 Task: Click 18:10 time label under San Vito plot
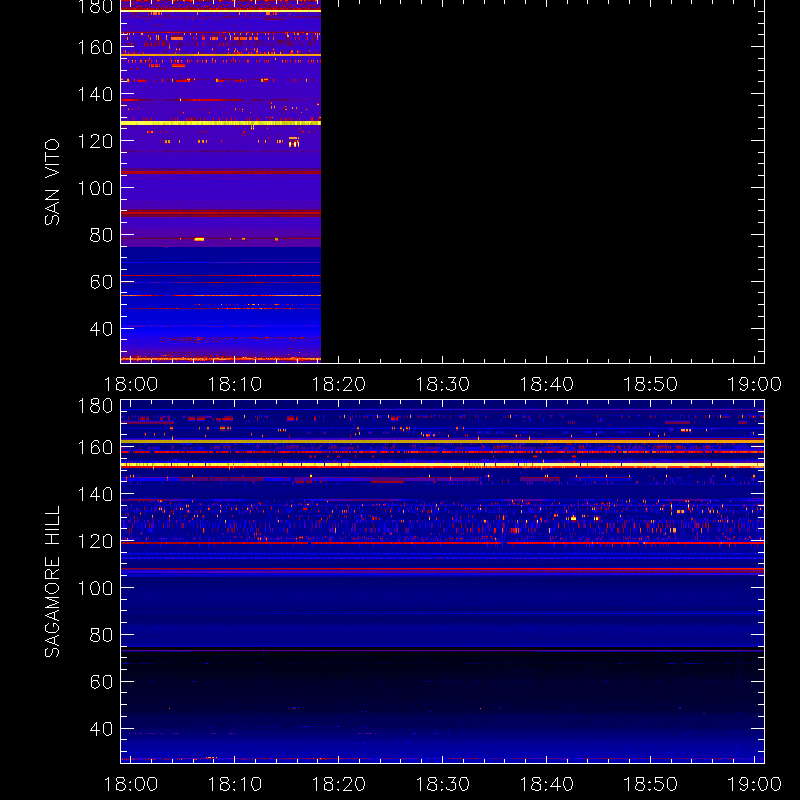235,384
